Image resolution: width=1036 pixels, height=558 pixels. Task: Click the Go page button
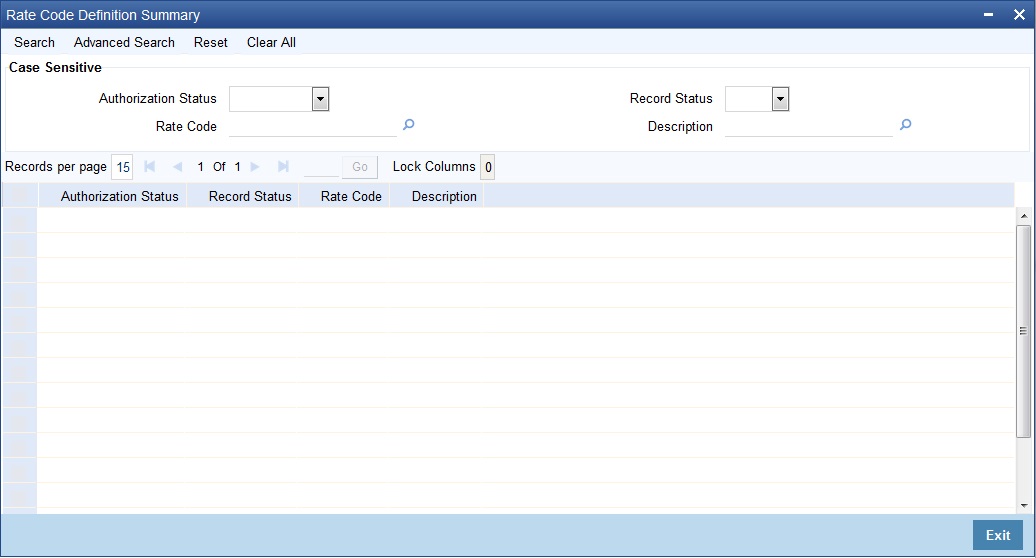[360, 167]
